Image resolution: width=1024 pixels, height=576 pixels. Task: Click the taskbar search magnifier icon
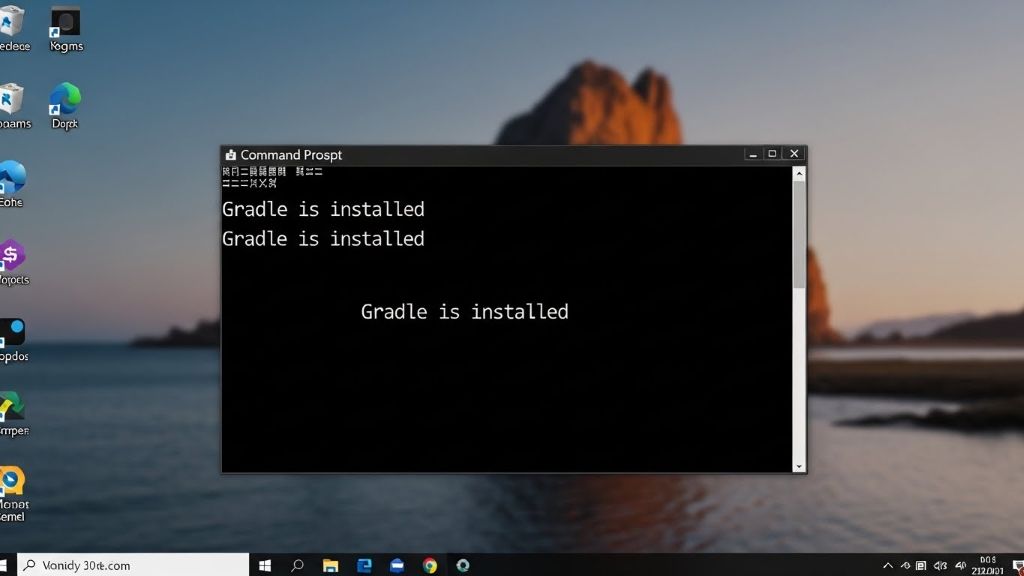[x=297, y=566]
